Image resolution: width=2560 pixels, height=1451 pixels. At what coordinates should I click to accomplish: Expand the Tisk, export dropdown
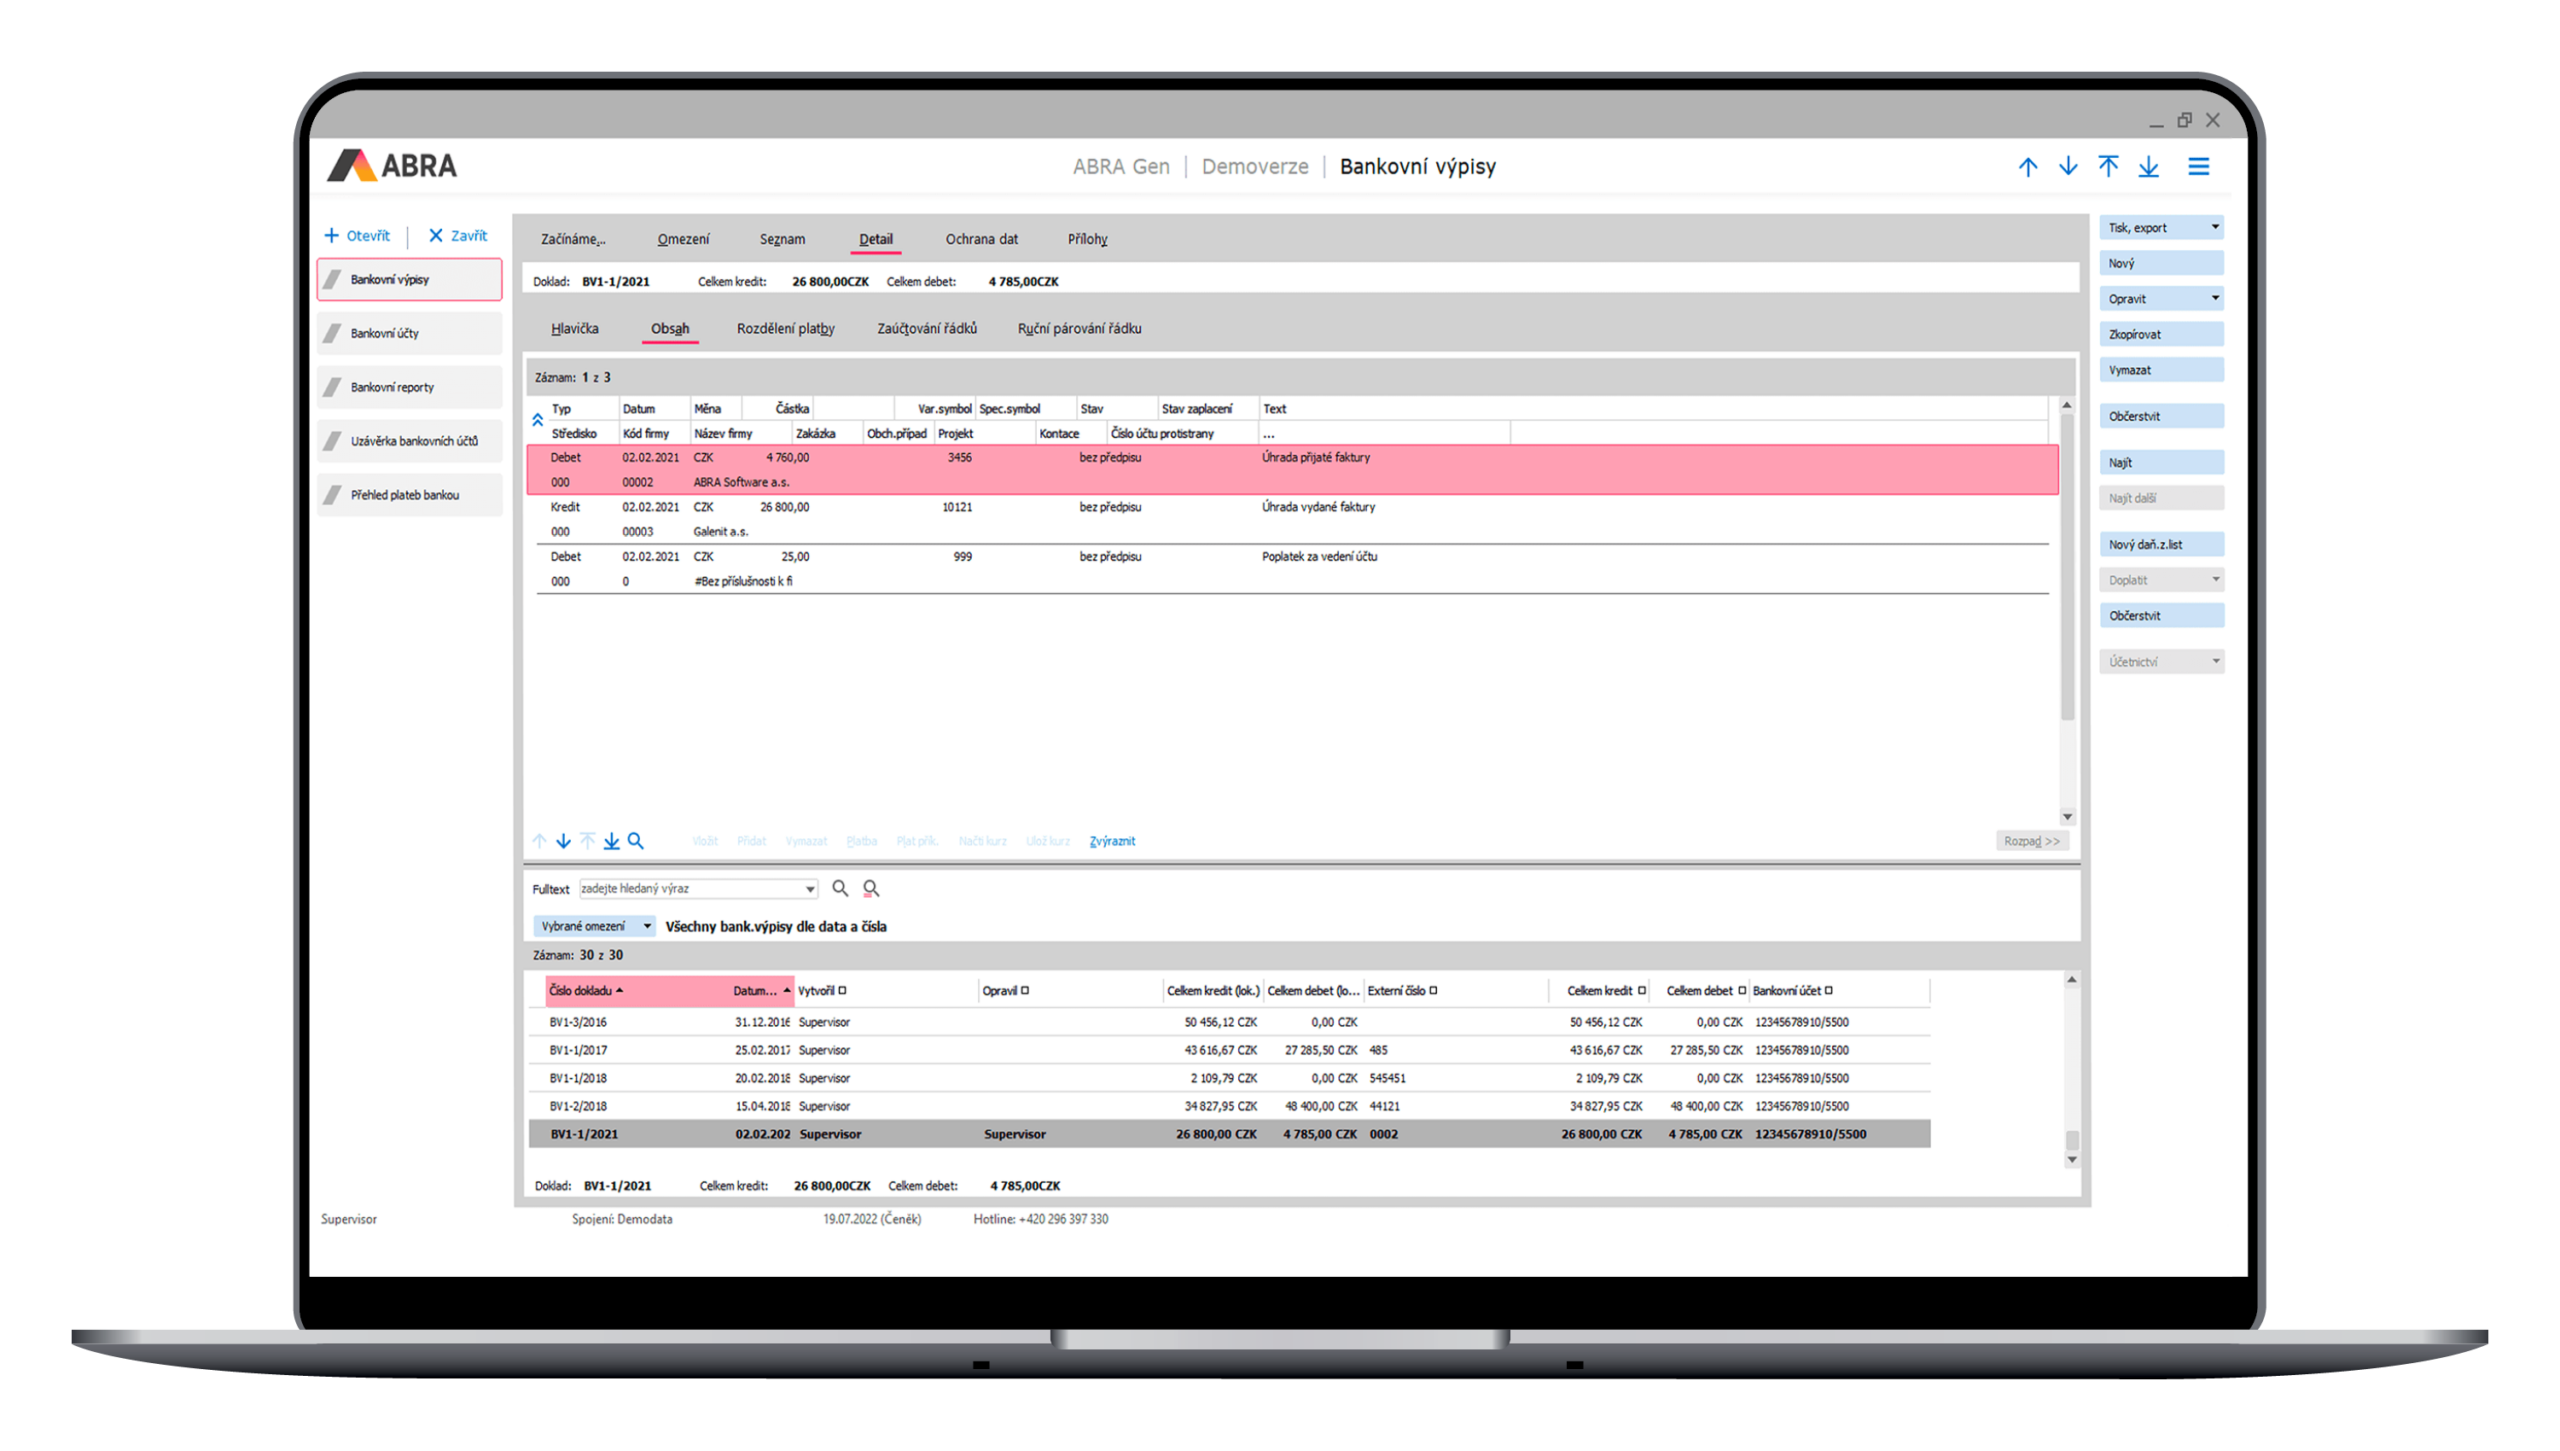(x=2214, y=228)
